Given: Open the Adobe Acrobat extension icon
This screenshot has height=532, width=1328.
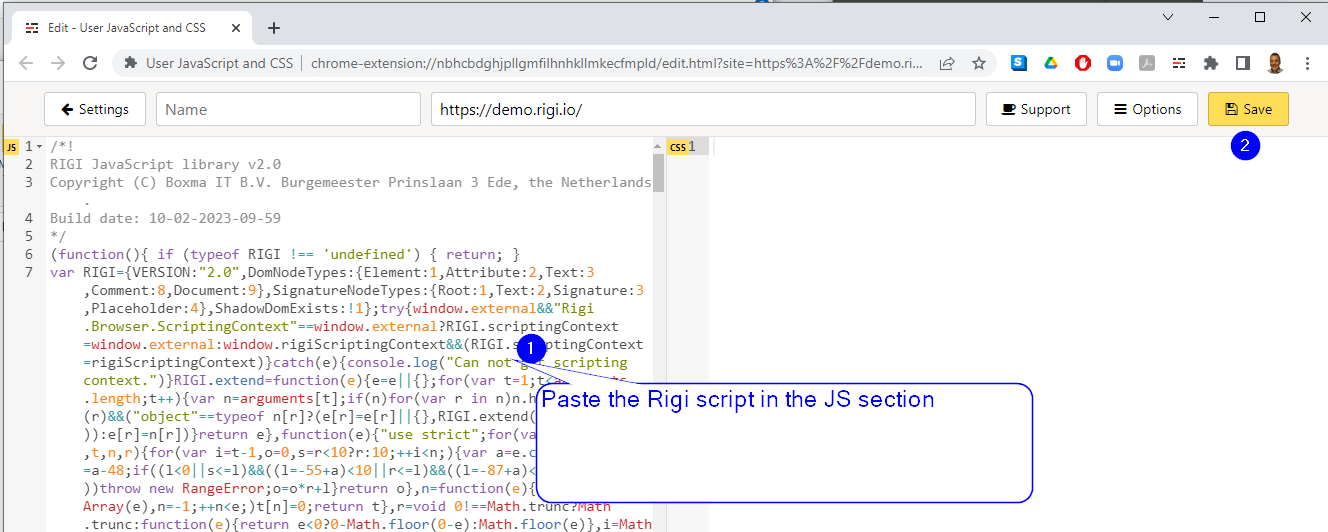Looking at the screenshot, I should coord(1147,63).
